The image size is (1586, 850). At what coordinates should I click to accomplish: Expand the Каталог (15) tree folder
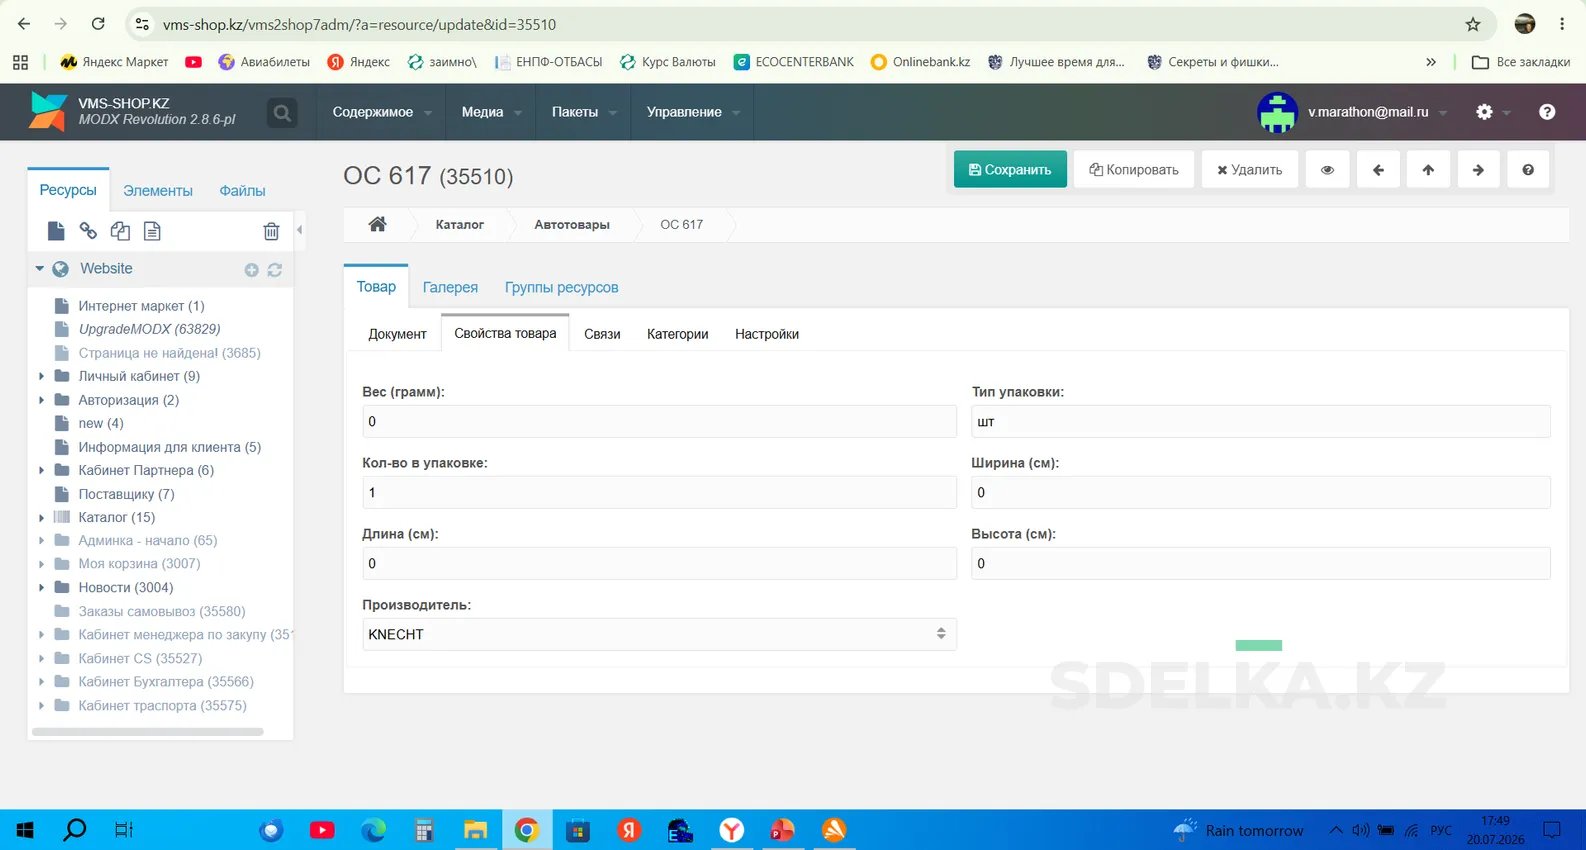point(41,518)
